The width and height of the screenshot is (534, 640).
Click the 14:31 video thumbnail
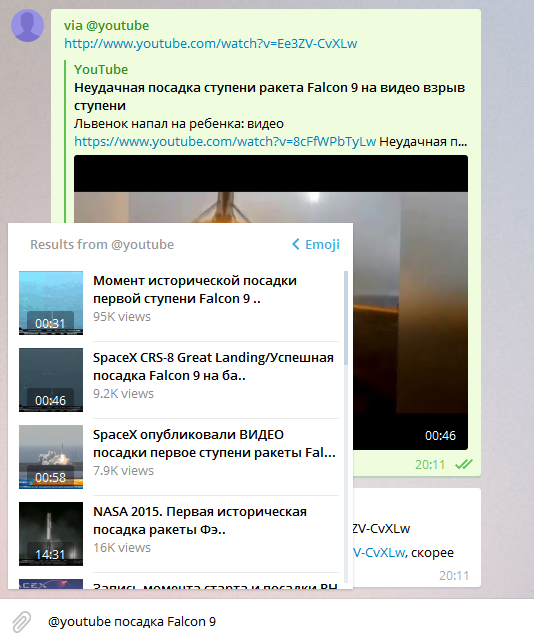point(51,534)
